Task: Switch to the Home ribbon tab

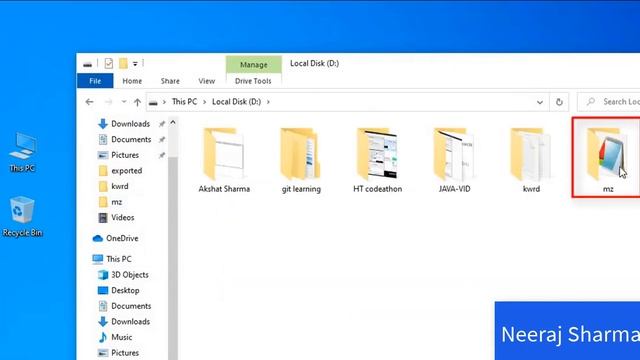Action: 132,81
